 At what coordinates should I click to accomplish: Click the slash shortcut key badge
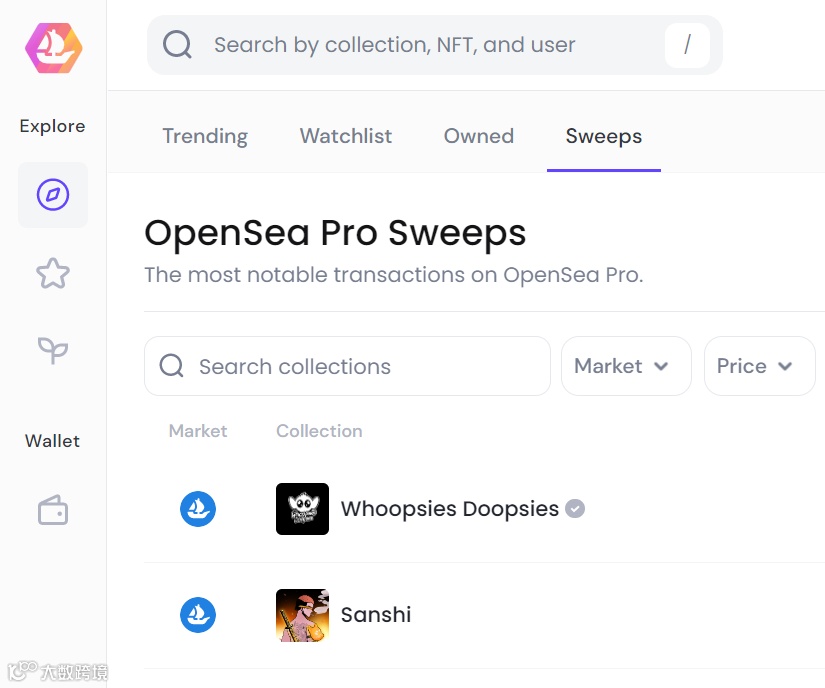click(x=687, y=45)
